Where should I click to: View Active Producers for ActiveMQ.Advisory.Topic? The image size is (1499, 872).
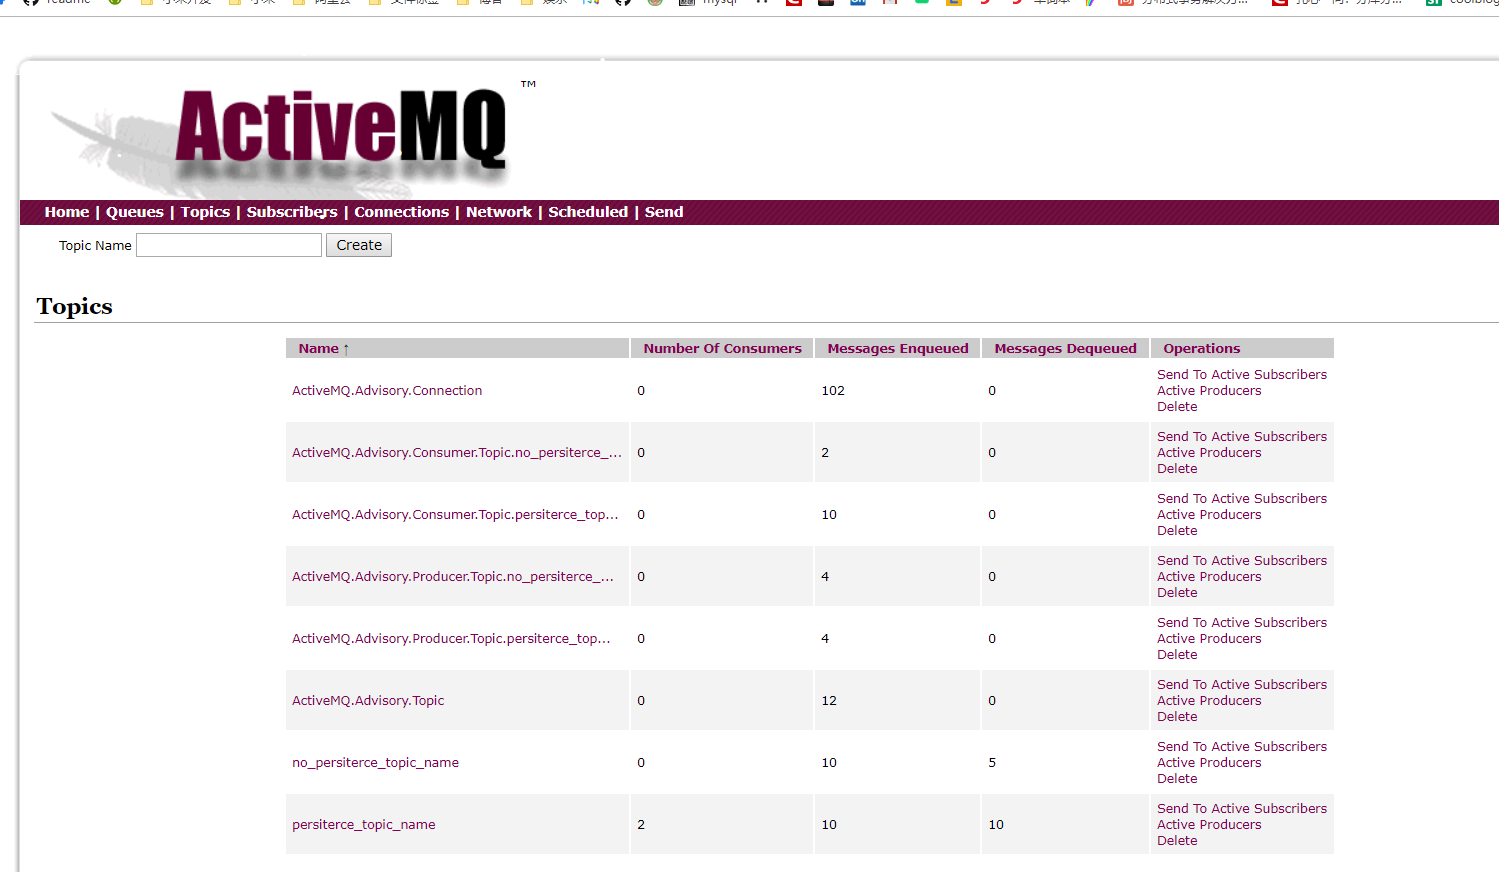click(x=1209, y=701)
